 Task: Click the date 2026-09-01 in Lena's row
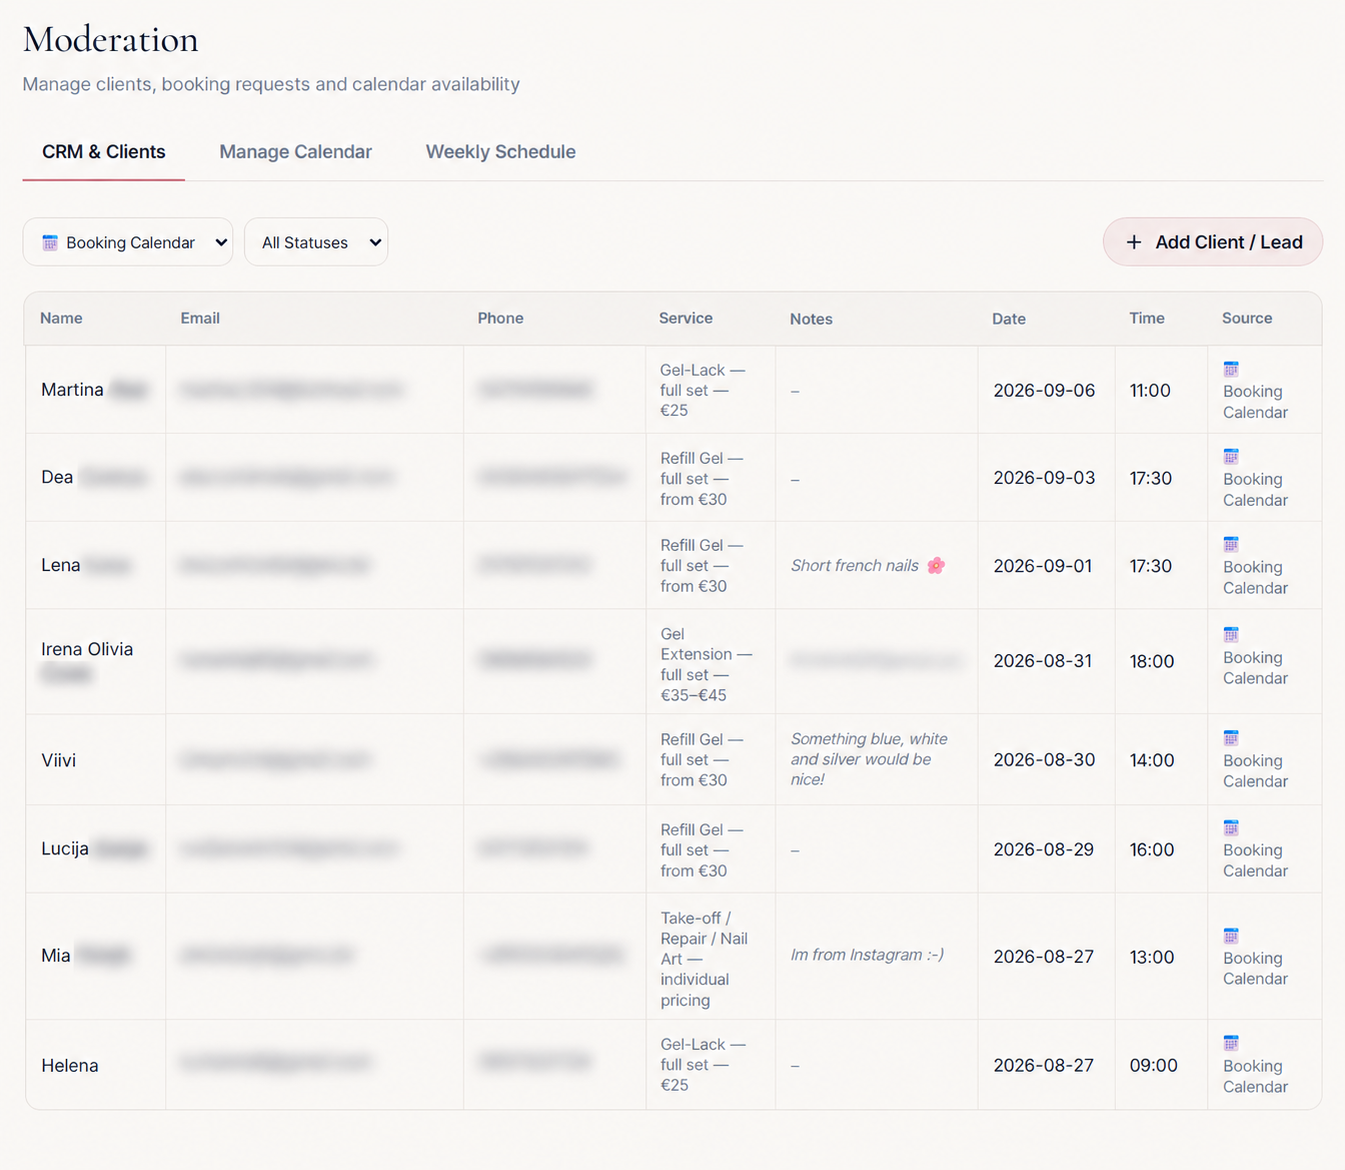(x=1043, y=566)
